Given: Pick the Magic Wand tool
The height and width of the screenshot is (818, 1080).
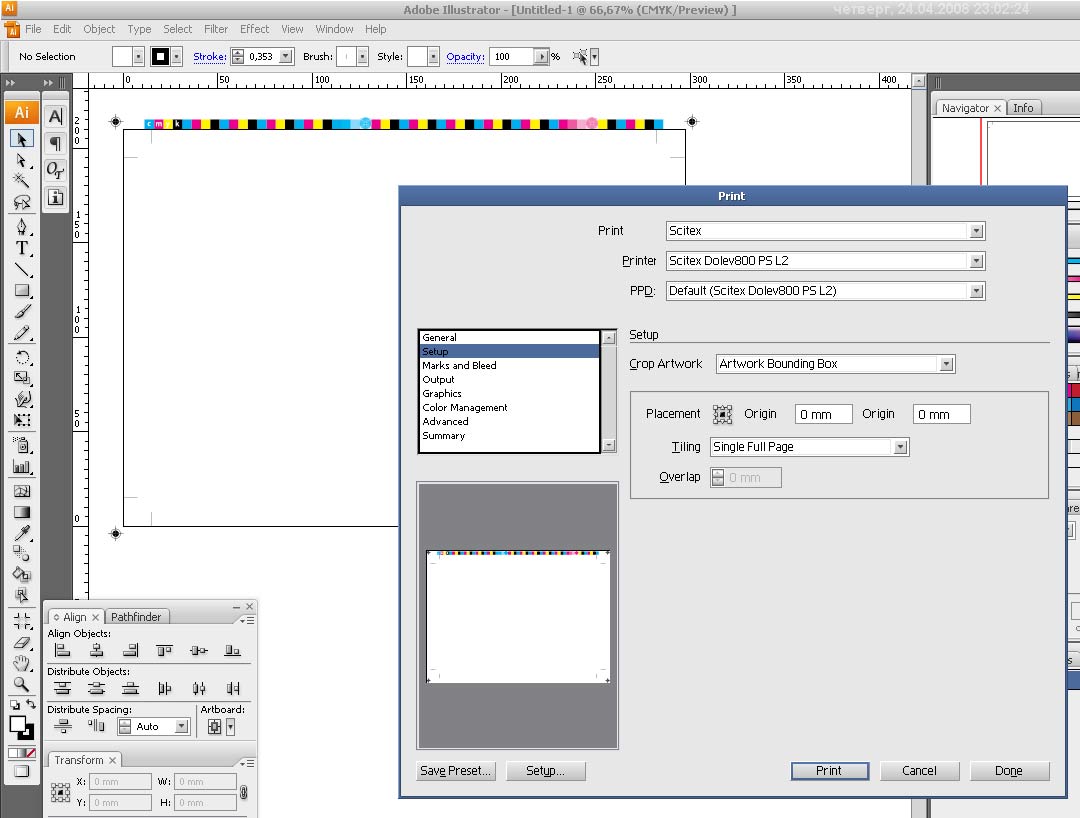Looking at the screenshot, I should [x=22, y=180].
